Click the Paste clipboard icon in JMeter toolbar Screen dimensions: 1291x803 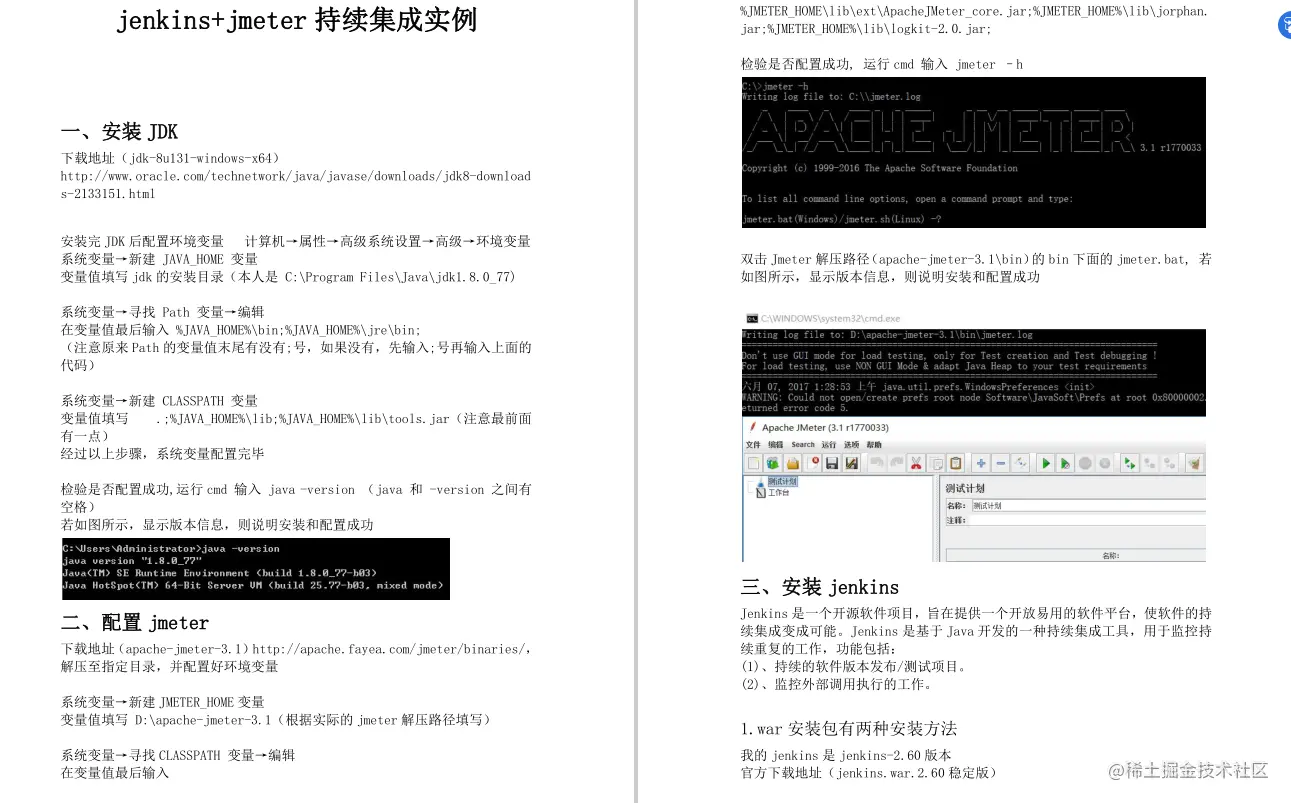[x=956, y=462]
